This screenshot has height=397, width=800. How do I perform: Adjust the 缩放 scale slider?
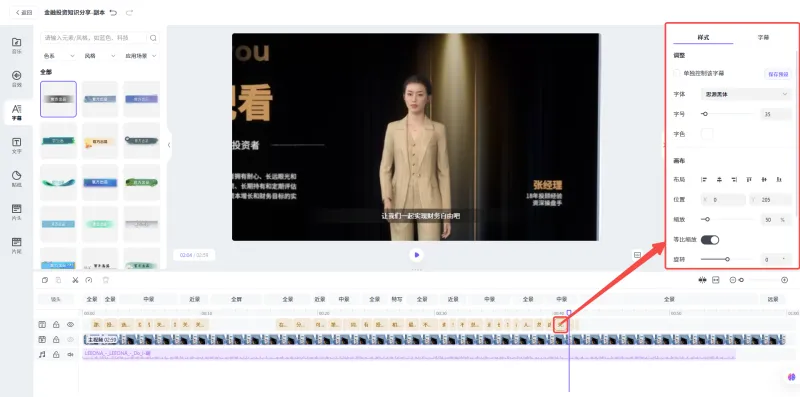tap(728, 219)
